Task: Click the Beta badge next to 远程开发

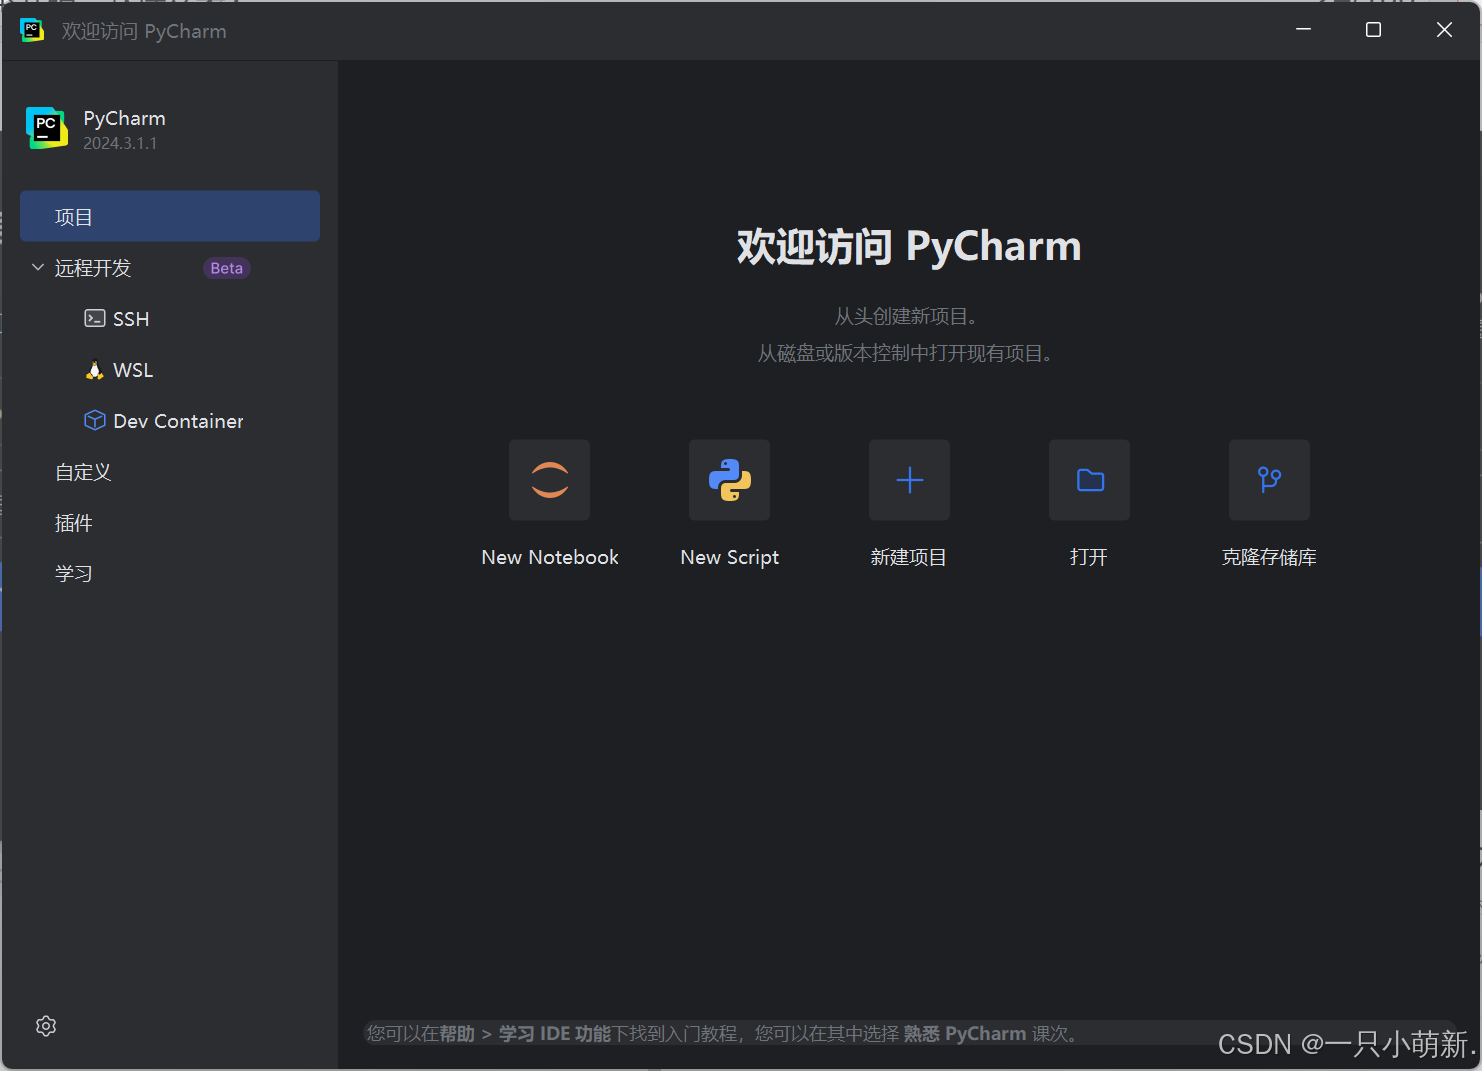Action: tap(227, 268)
